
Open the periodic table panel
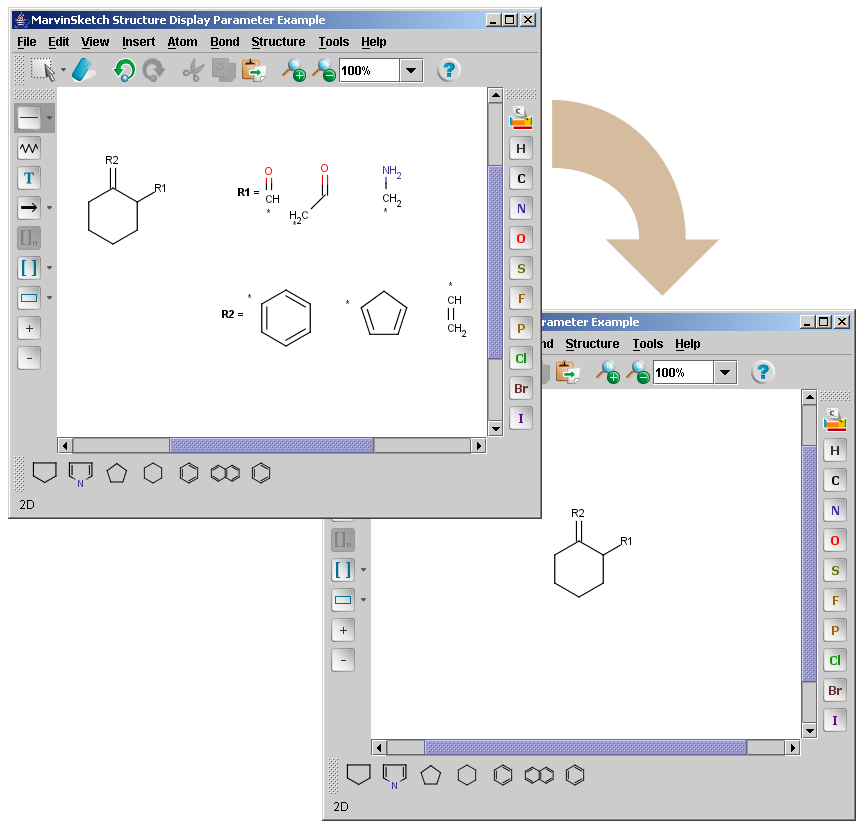pos(520,116)
